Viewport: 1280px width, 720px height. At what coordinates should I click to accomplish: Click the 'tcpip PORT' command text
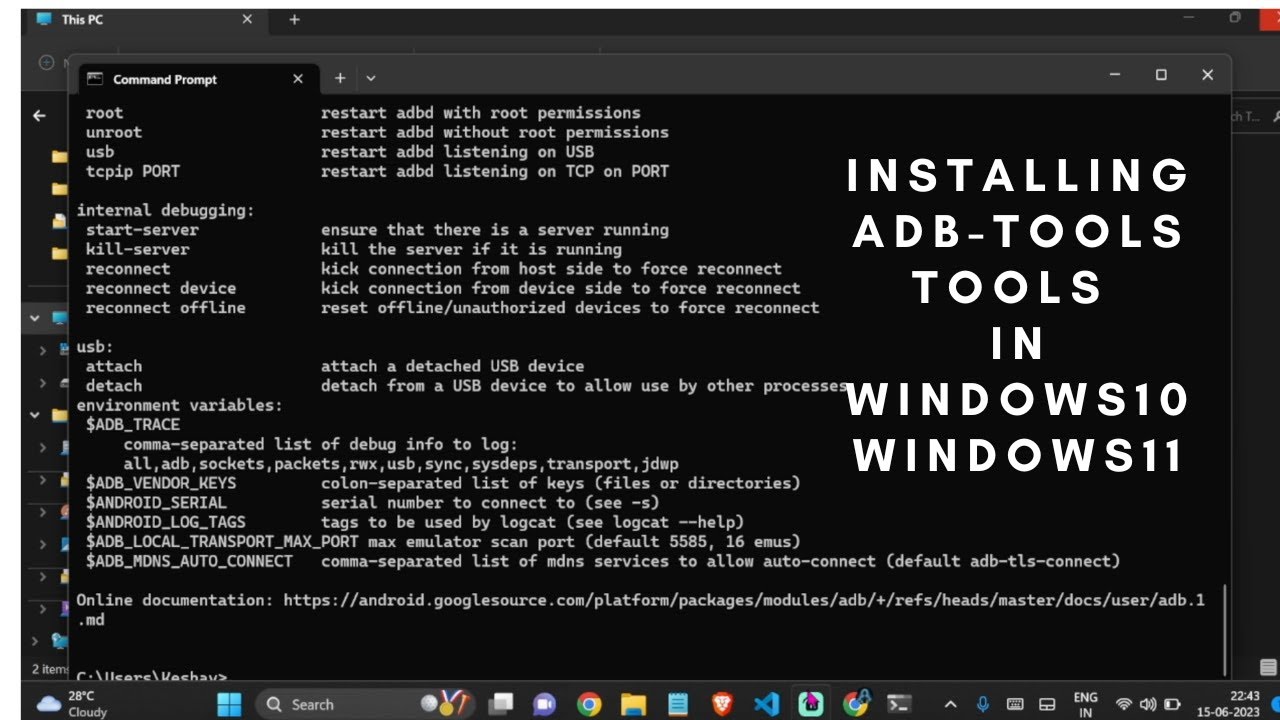coord(133,171)
